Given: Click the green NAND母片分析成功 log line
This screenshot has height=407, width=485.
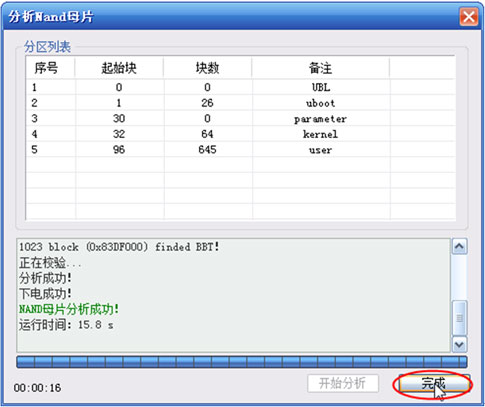Looking at the screenshot, I should [69, 309].
